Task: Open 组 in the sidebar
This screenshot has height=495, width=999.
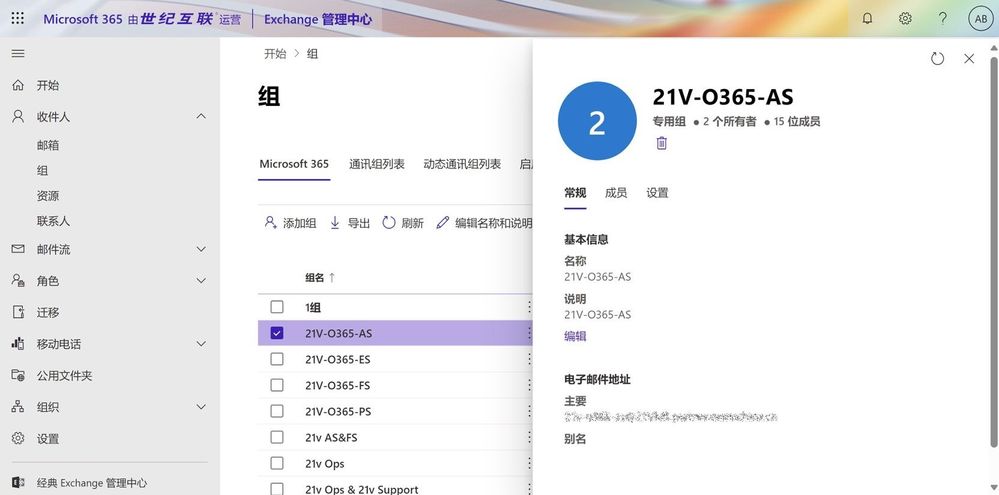Action: pos(42,171)
